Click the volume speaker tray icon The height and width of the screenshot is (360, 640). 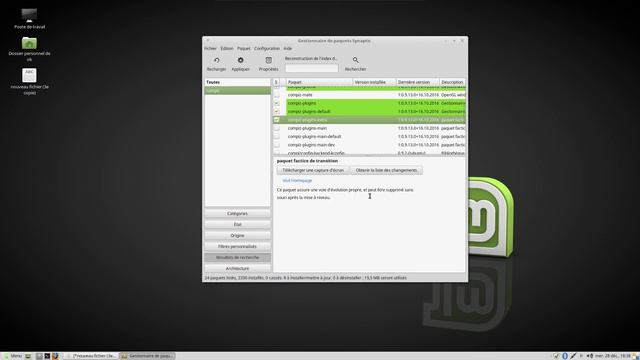pyautogui.click(x=590, y=356)
